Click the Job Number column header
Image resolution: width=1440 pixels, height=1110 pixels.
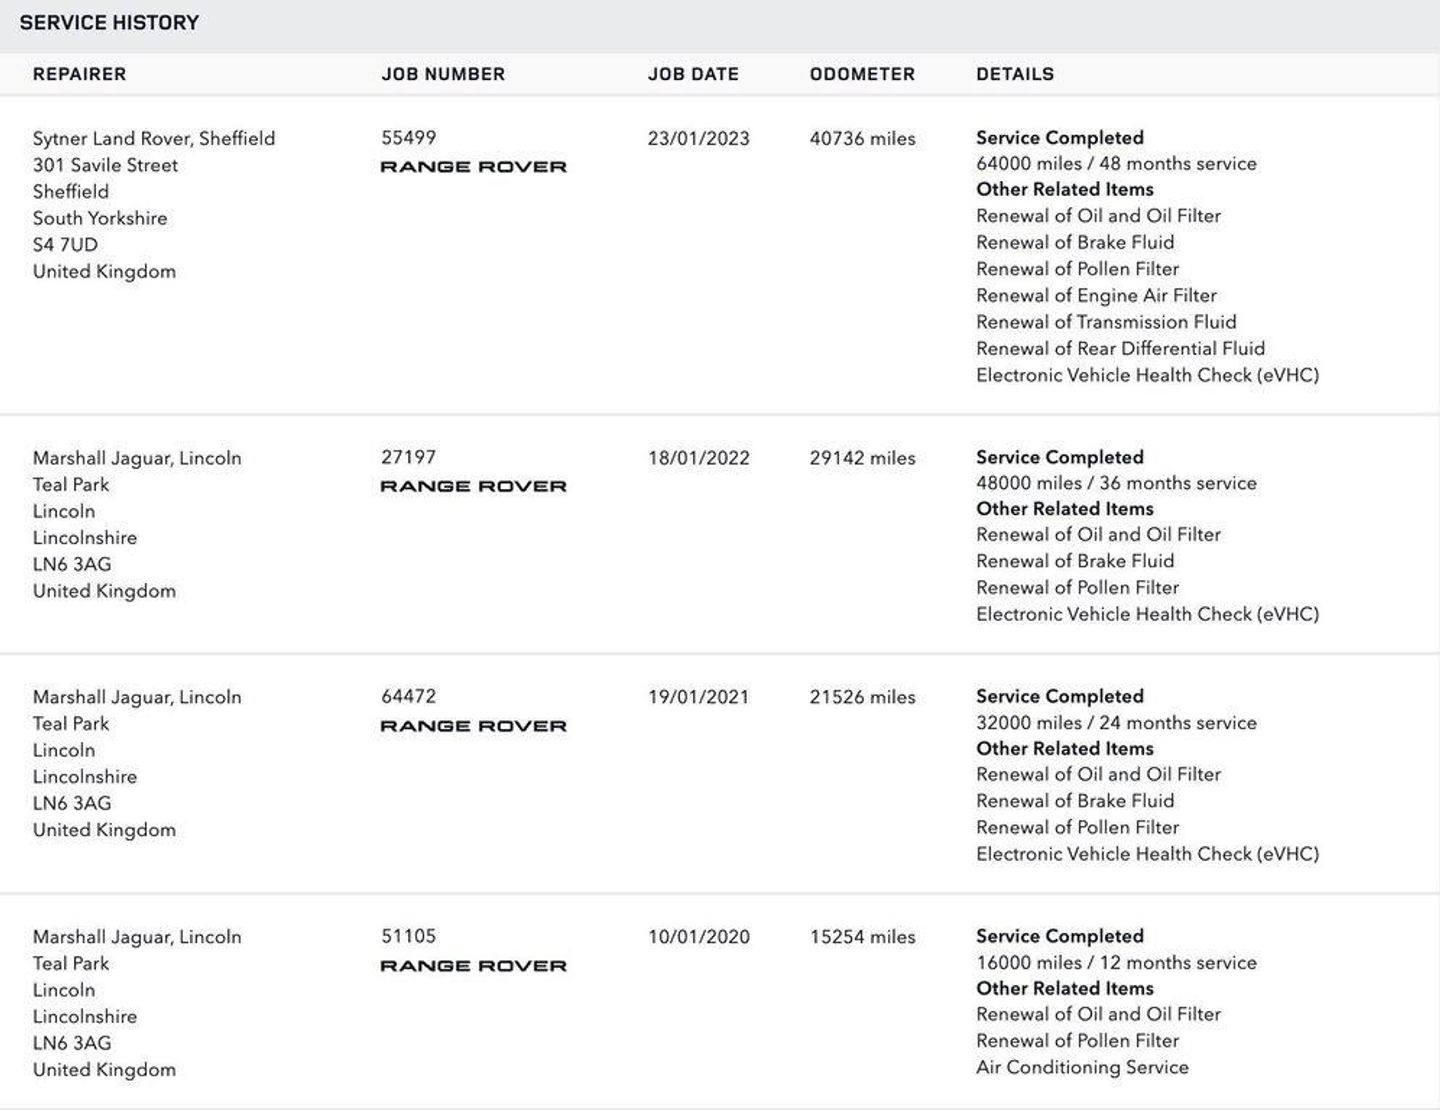(x=443, y=74)
